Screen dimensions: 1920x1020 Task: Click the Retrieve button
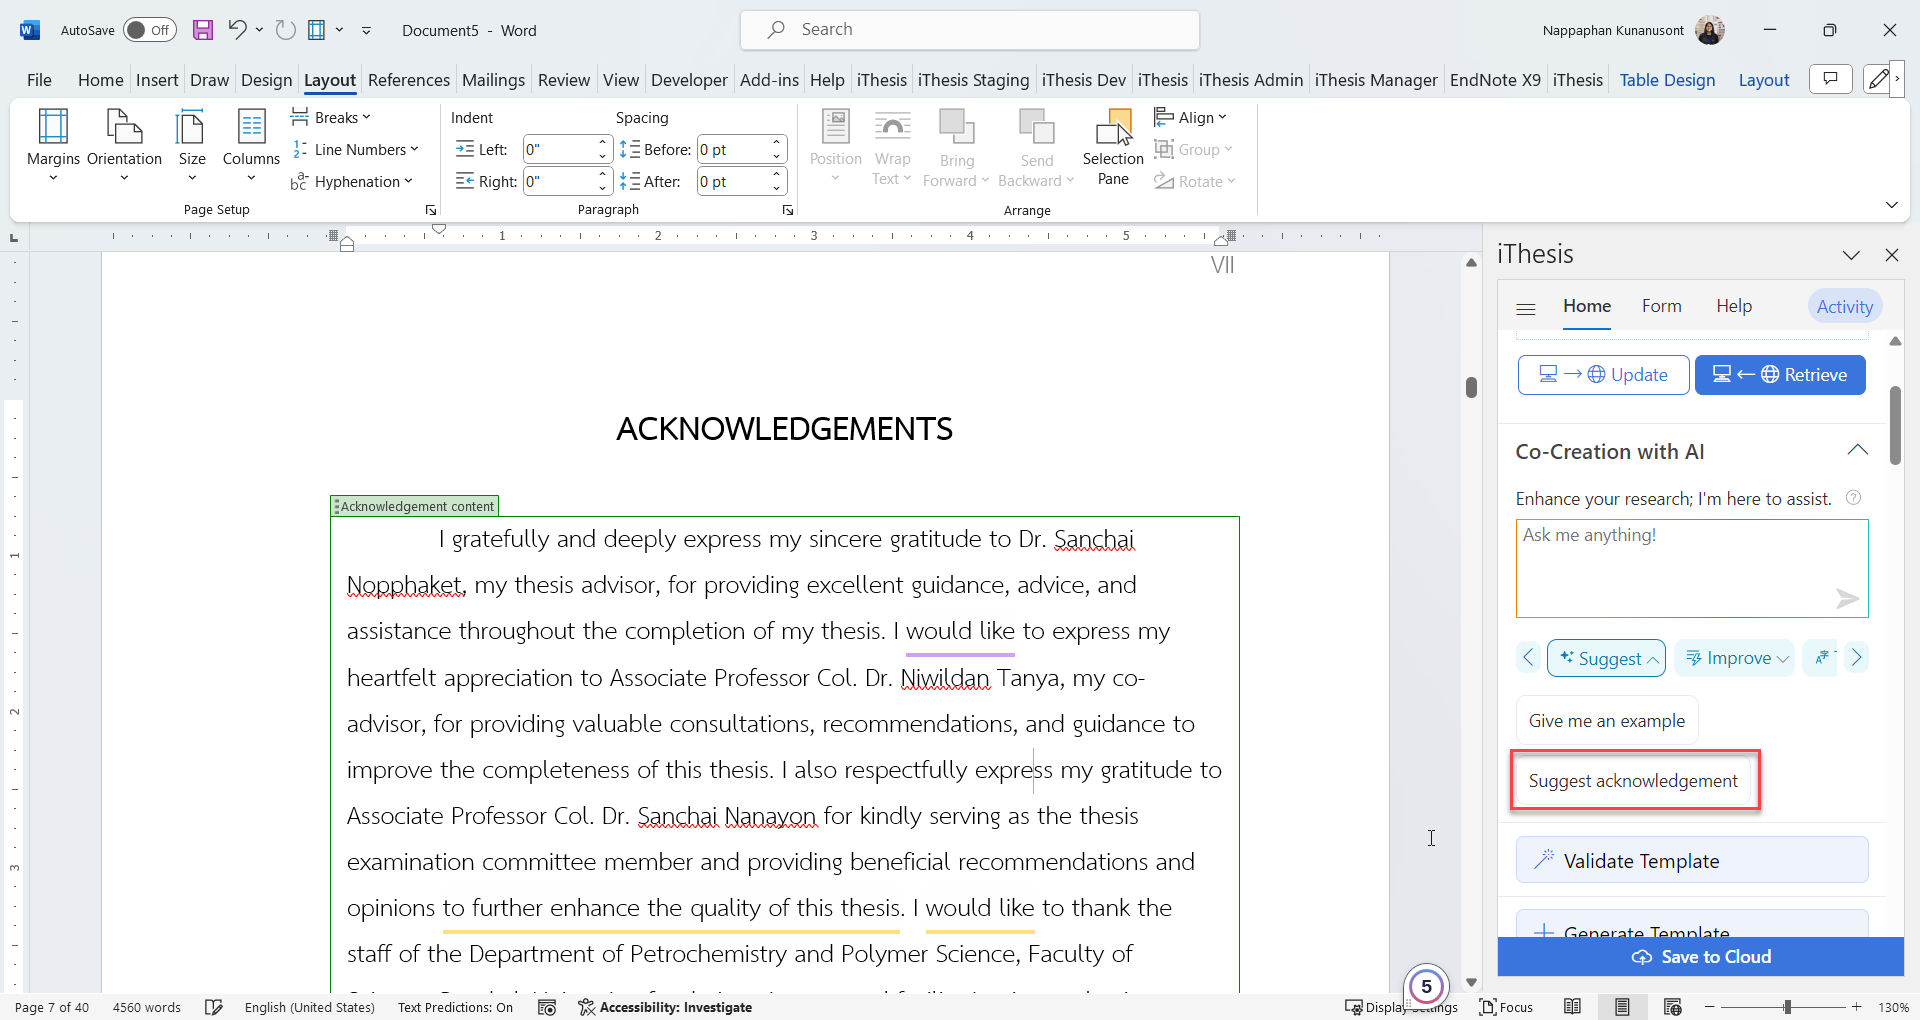pos(1780,375)
